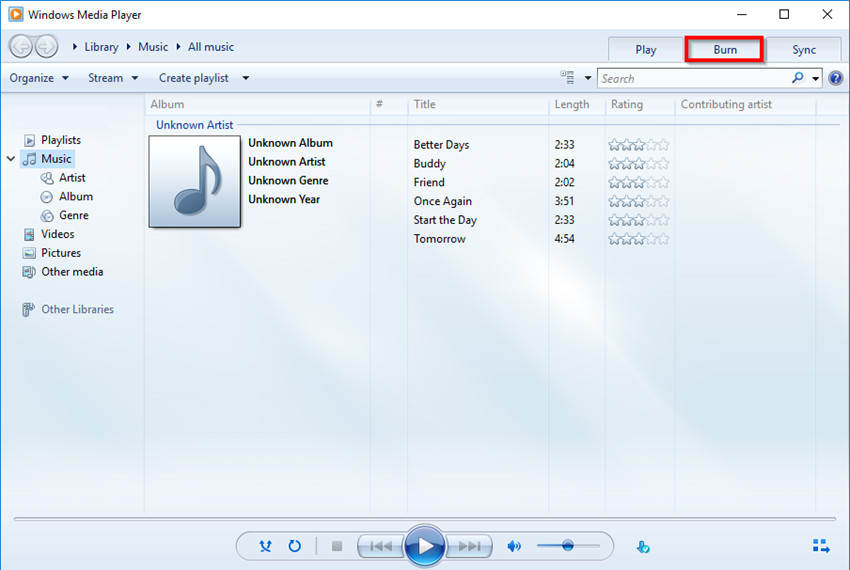This screenshot has height=570, width=850.
Task: Switch to the Sync tab
Action: (x=804, y=50)
